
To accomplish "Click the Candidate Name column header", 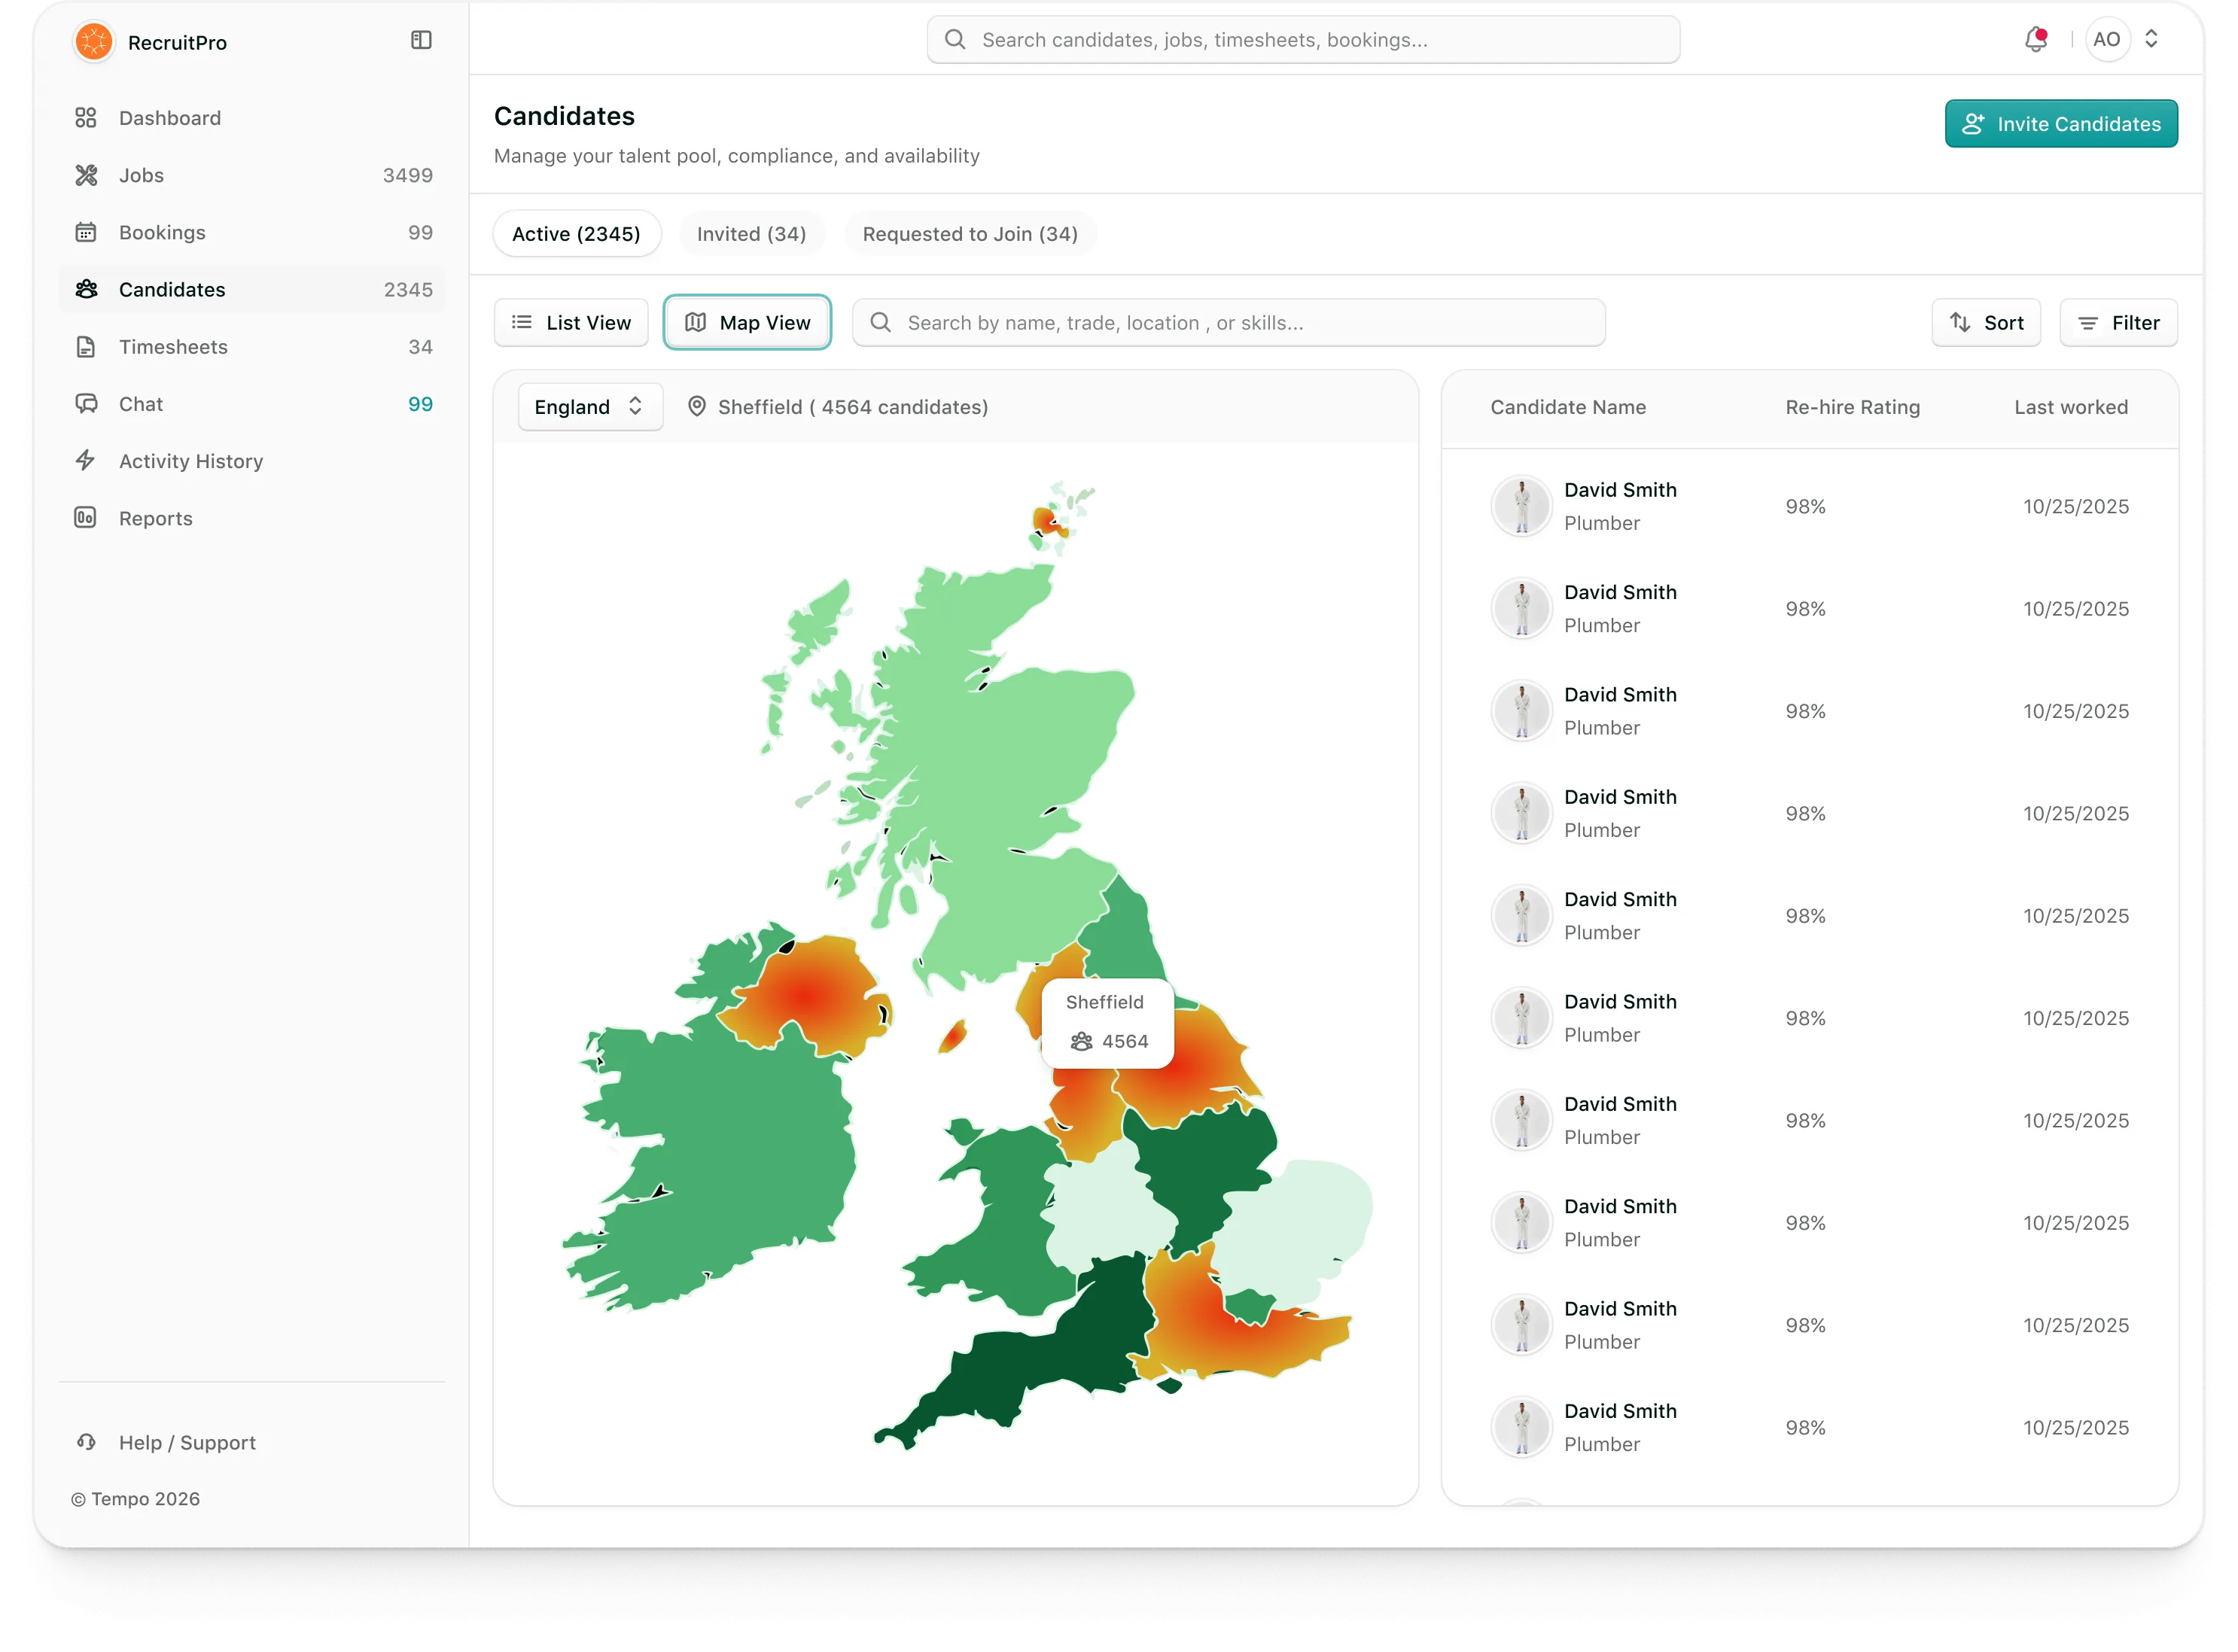I will tap(1567, 407).
